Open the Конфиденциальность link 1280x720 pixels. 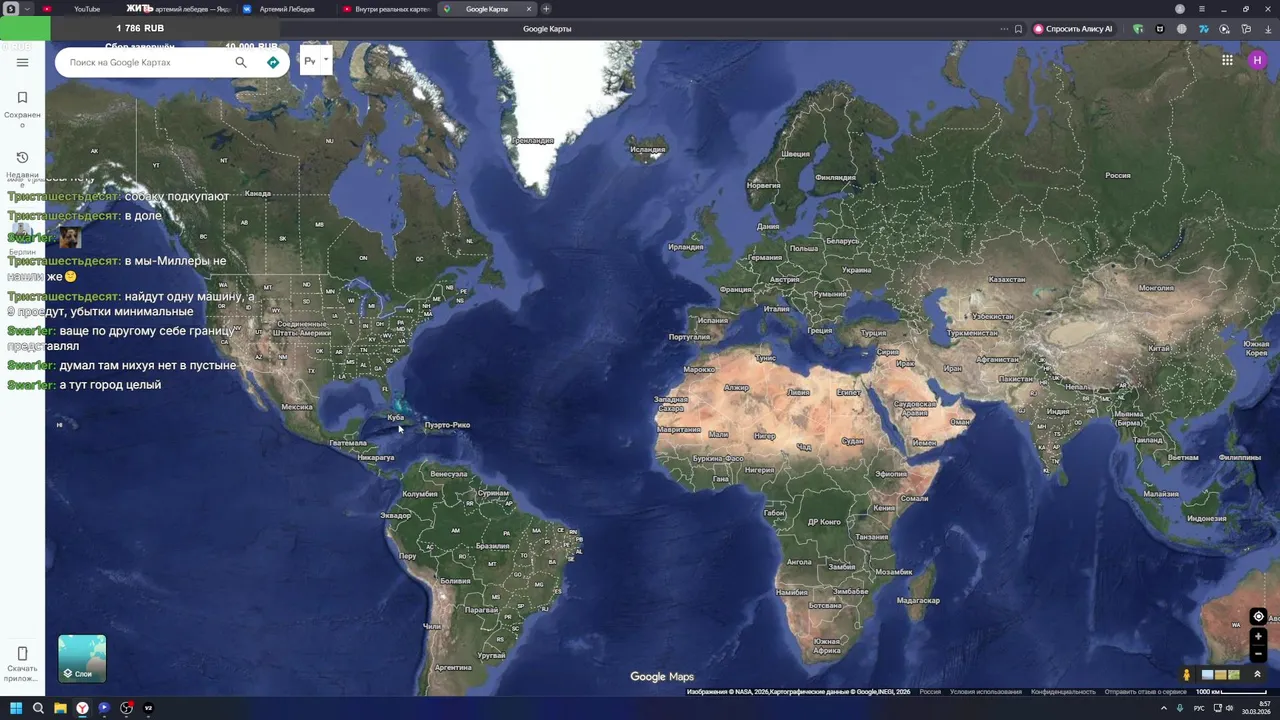coord(1064,692)
